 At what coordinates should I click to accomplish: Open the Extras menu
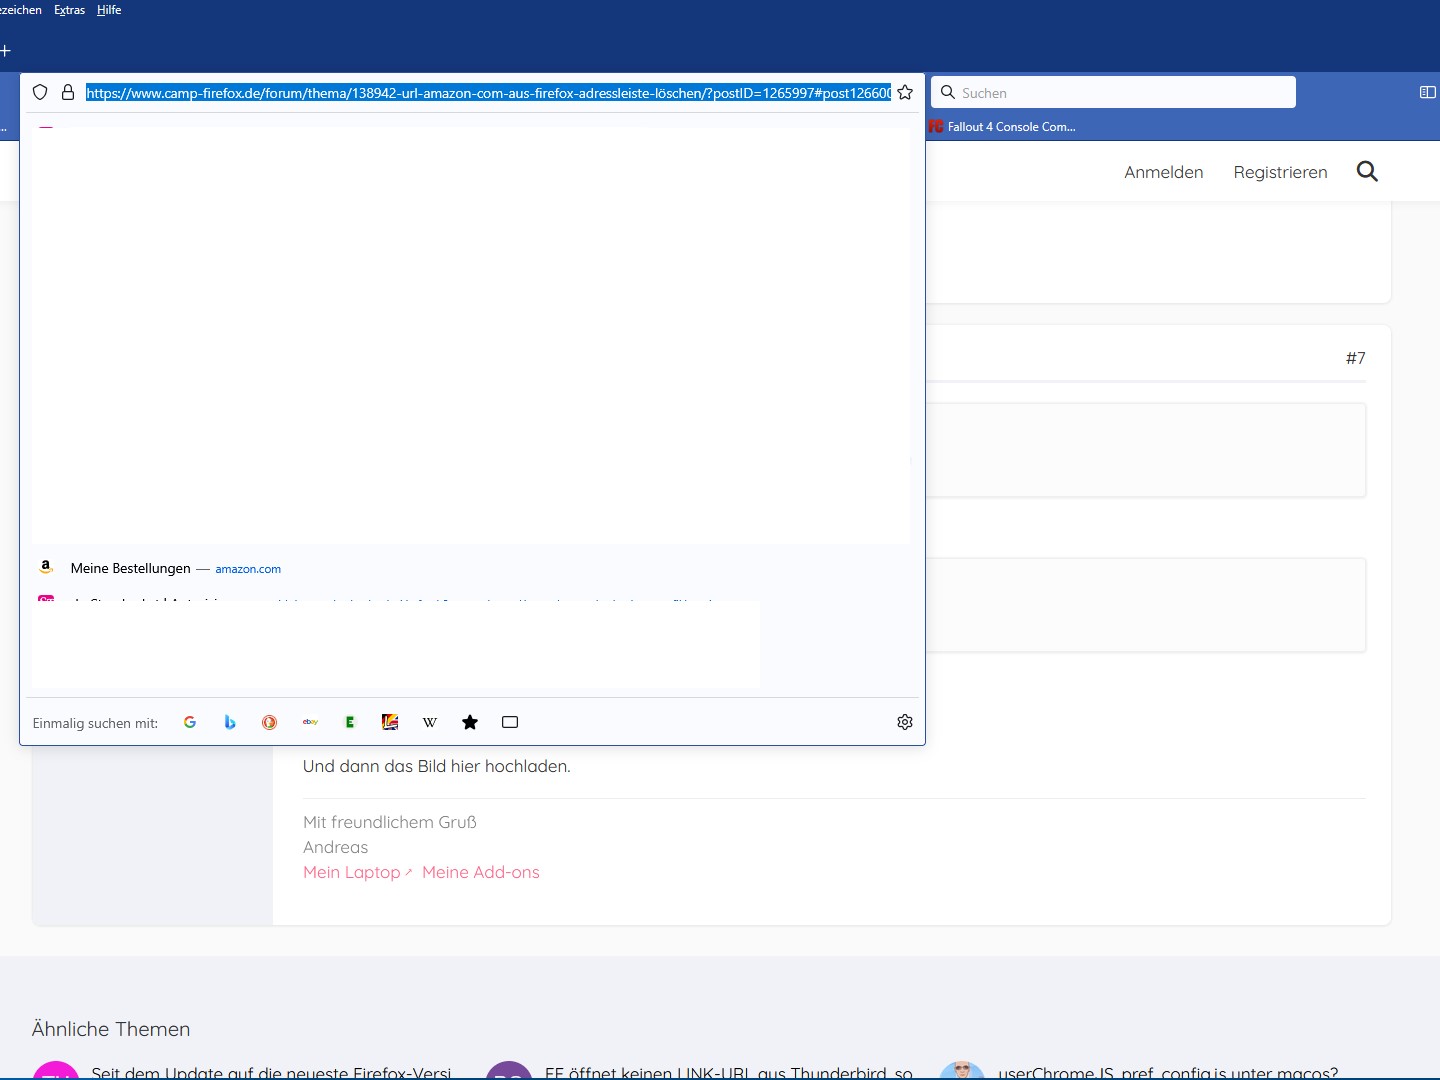69,10
